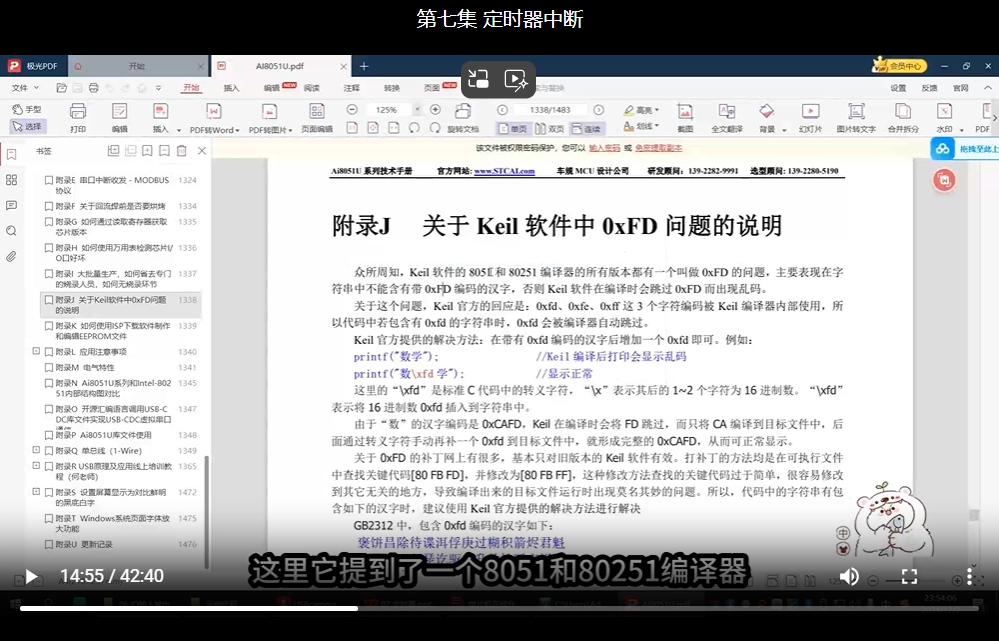Click the 图片转文字 OCR tool
Screen dimensions: 999x641
(856, 118)
